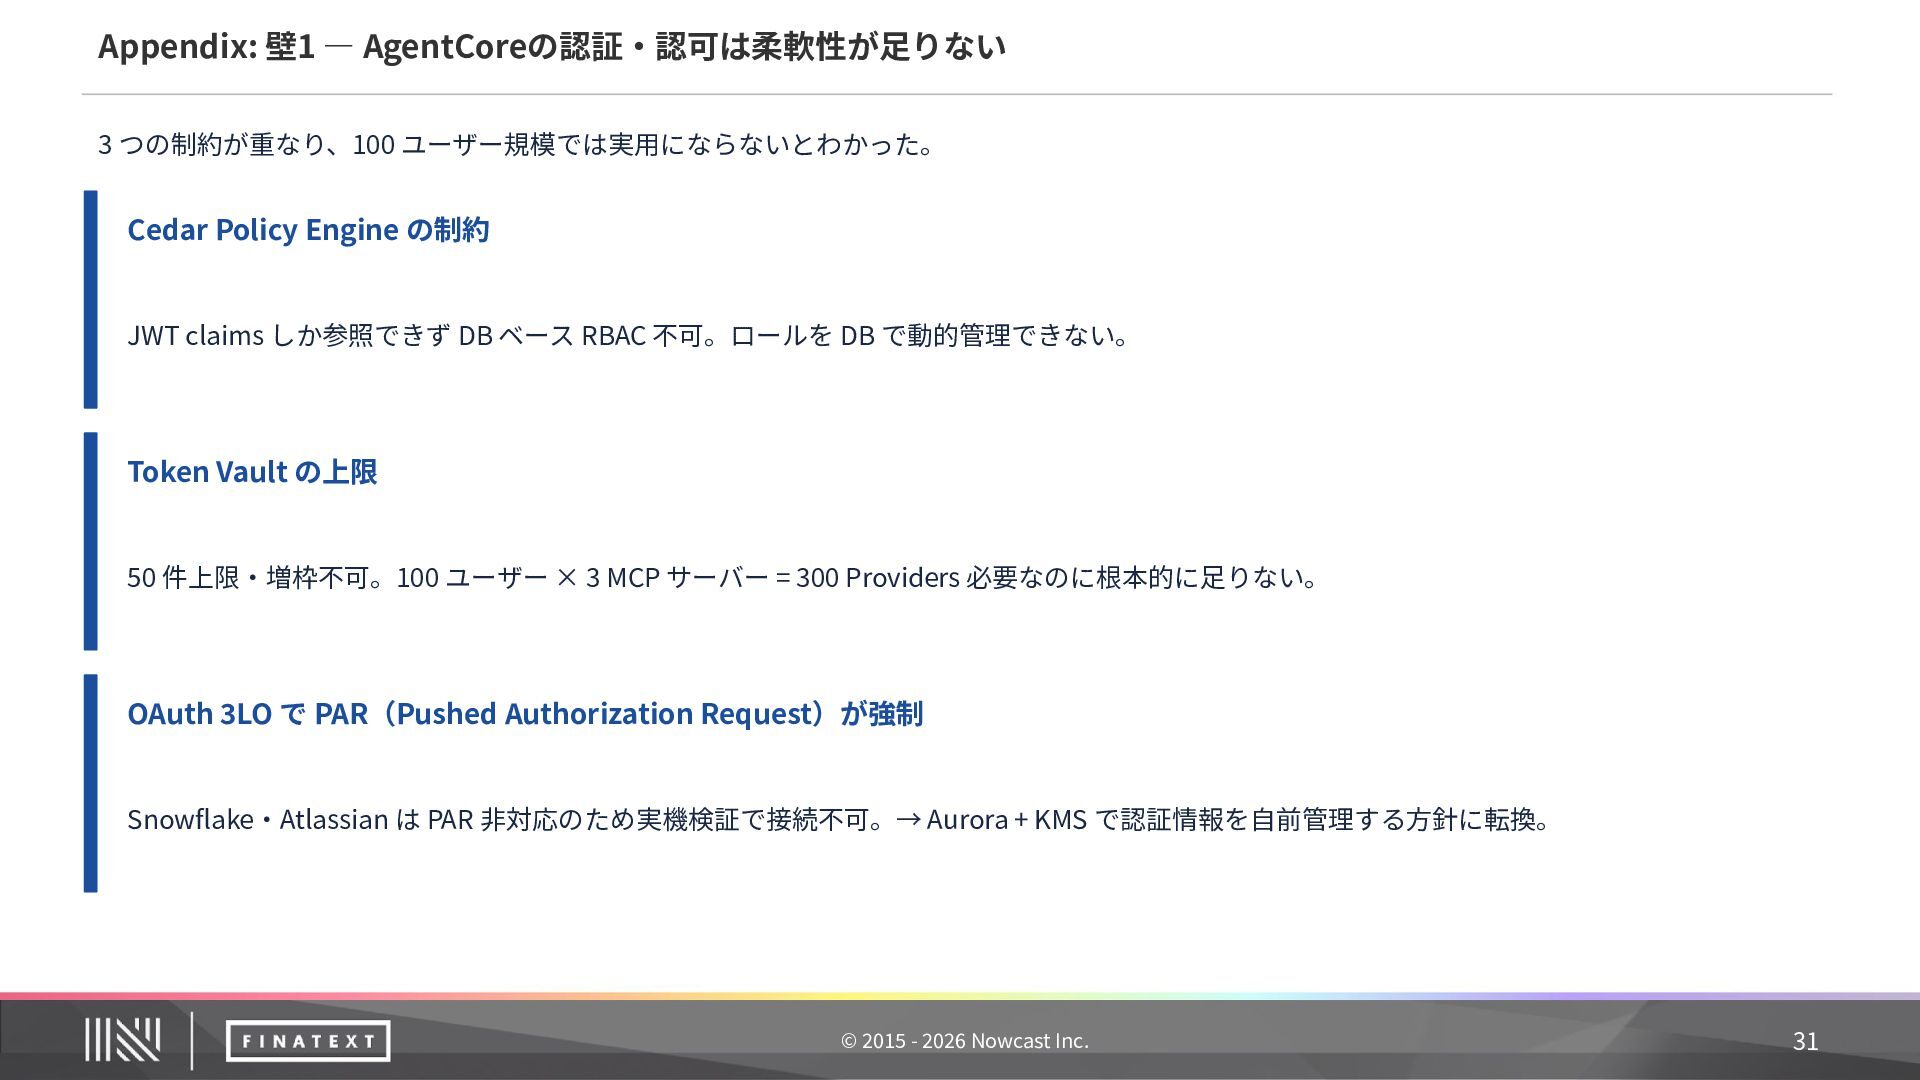
Task: Click the arrow symbol before Aurora + KMS
Action: 908,820
